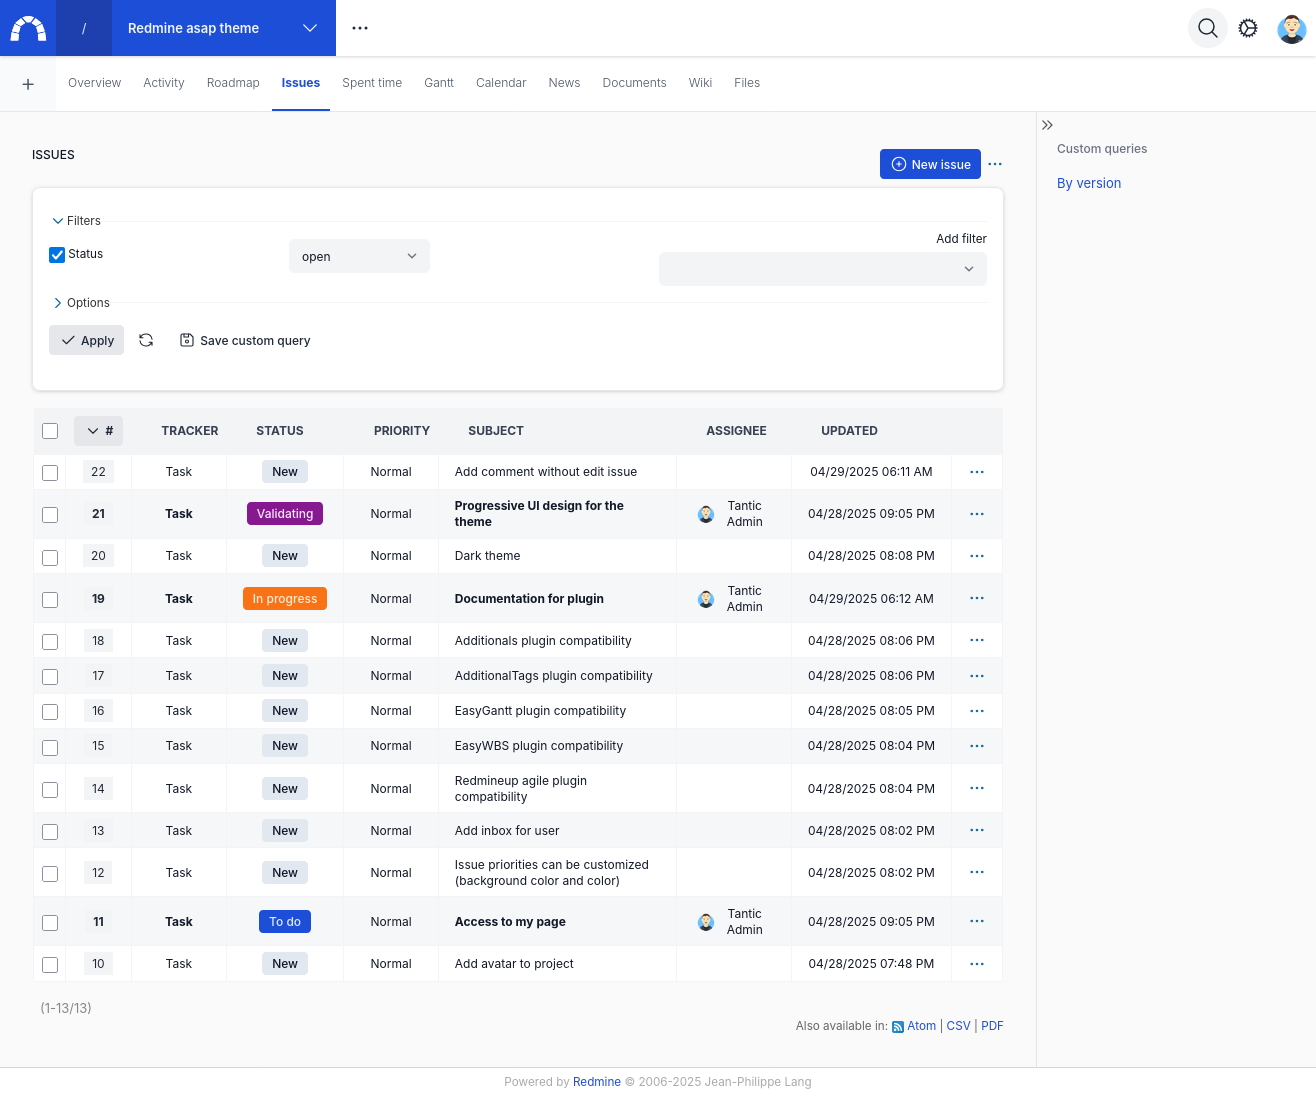Open By version custom query
Screen dimensions: 1316x1096
[1089, 183]
